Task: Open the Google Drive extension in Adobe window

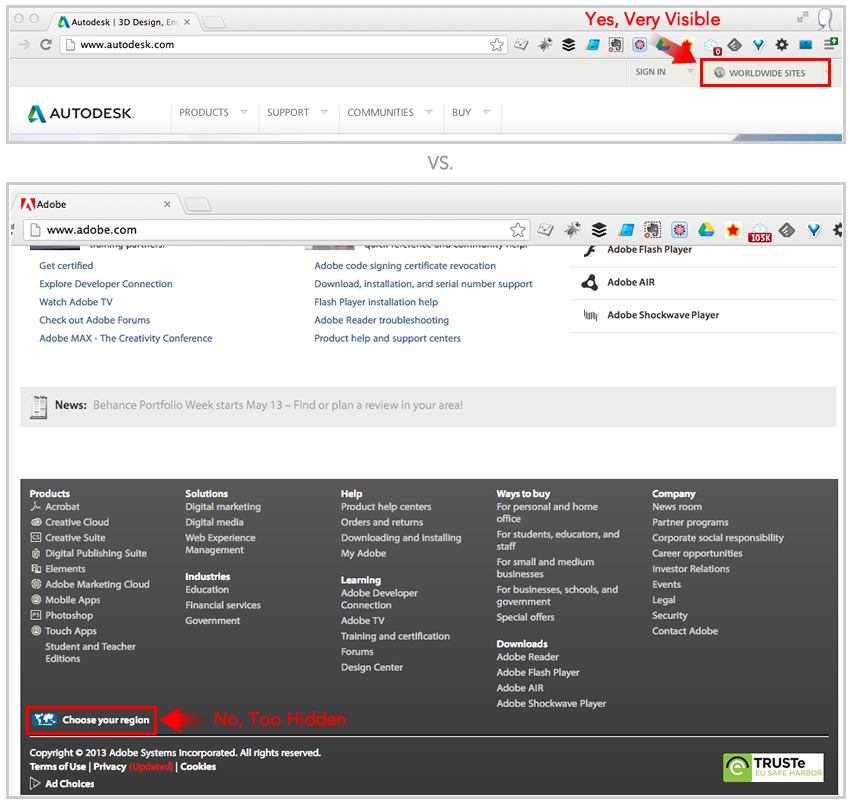Action: point(706,230)
